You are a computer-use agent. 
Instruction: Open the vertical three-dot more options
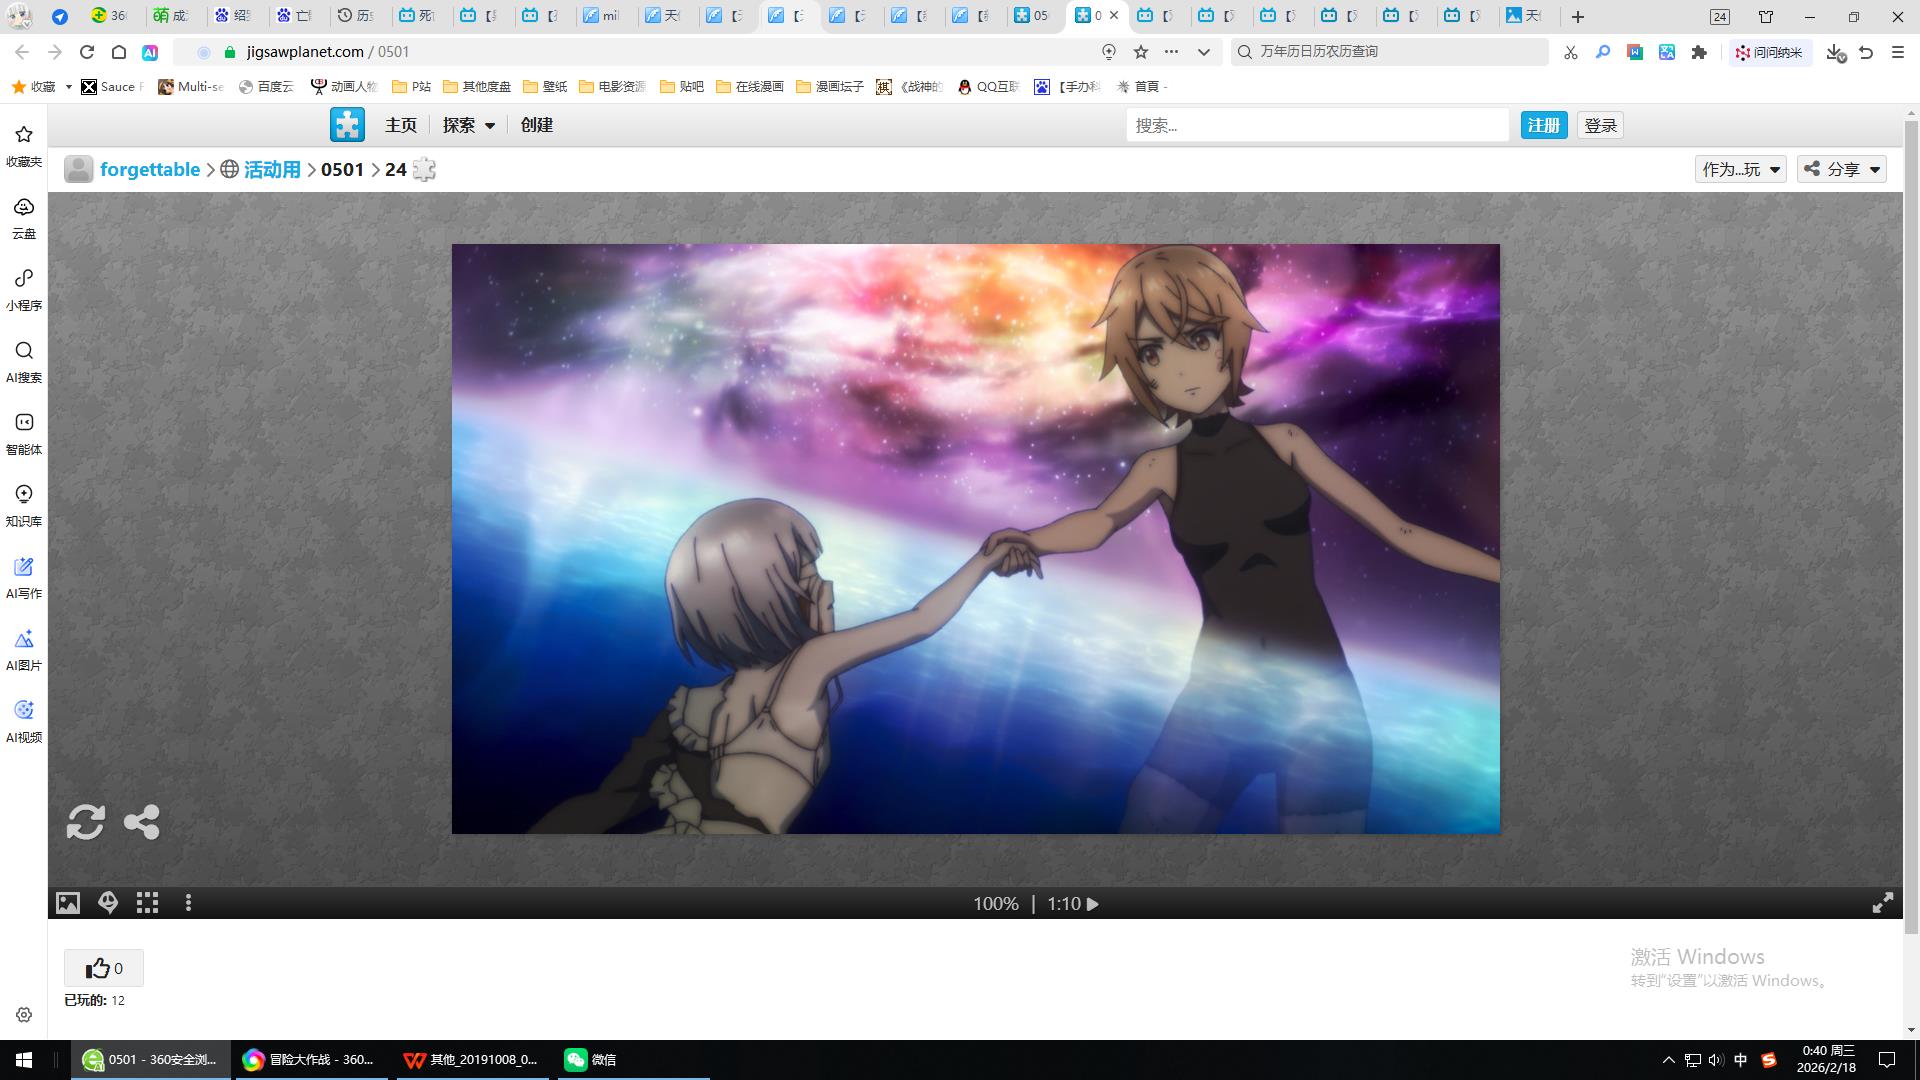click(188, 903)
